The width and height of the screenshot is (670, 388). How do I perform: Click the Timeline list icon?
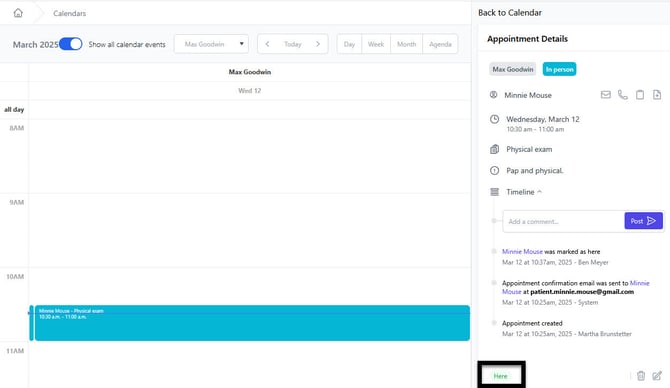[494, 192]
